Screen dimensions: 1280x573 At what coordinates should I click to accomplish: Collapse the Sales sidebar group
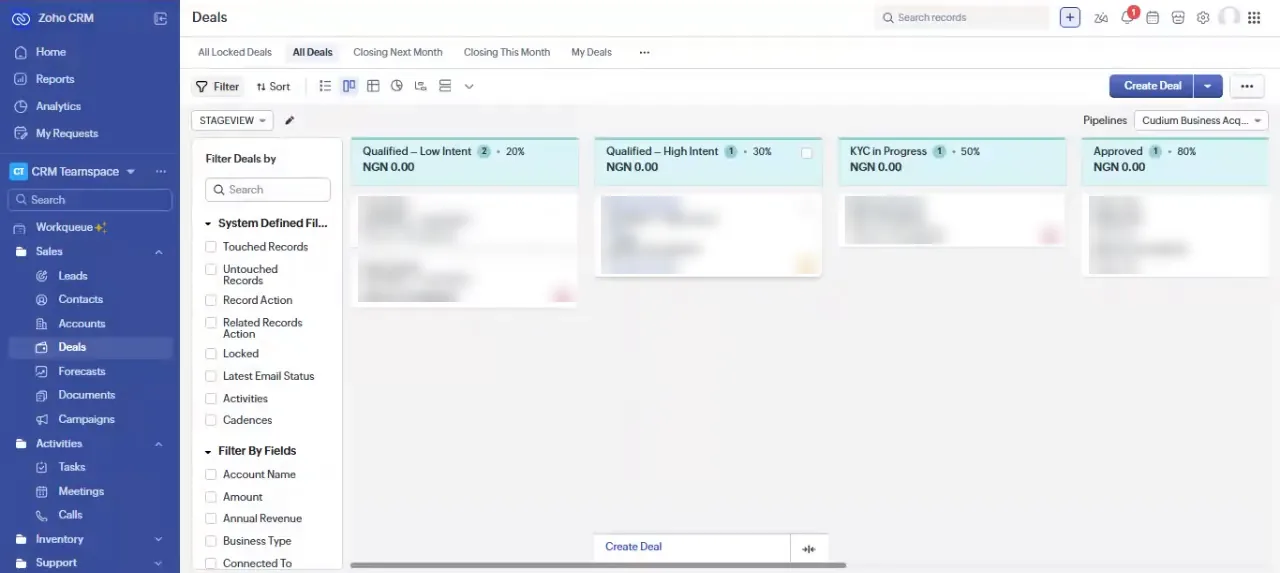pyautogui.click(x=159, y=252)
